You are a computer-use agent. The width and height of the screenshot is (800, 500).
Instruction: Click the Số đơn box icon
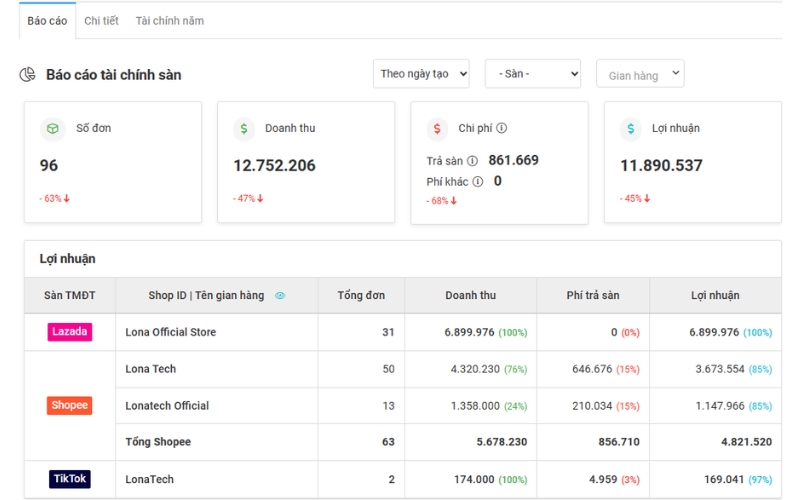click(x=51, y=129)
